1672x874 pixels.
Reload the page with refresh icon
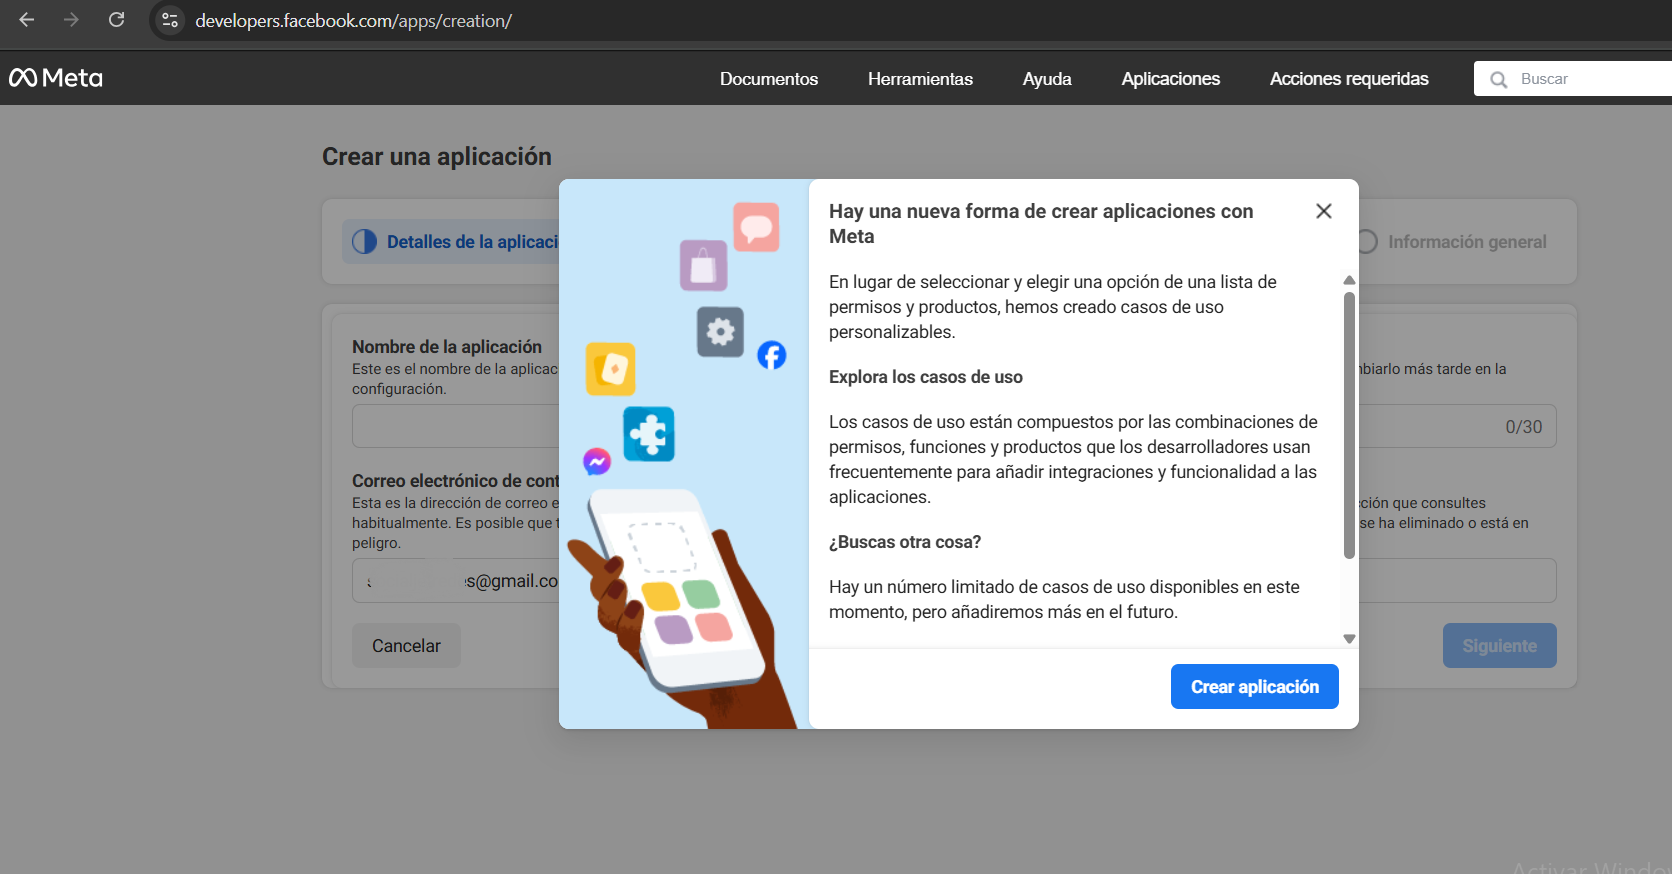116,20
